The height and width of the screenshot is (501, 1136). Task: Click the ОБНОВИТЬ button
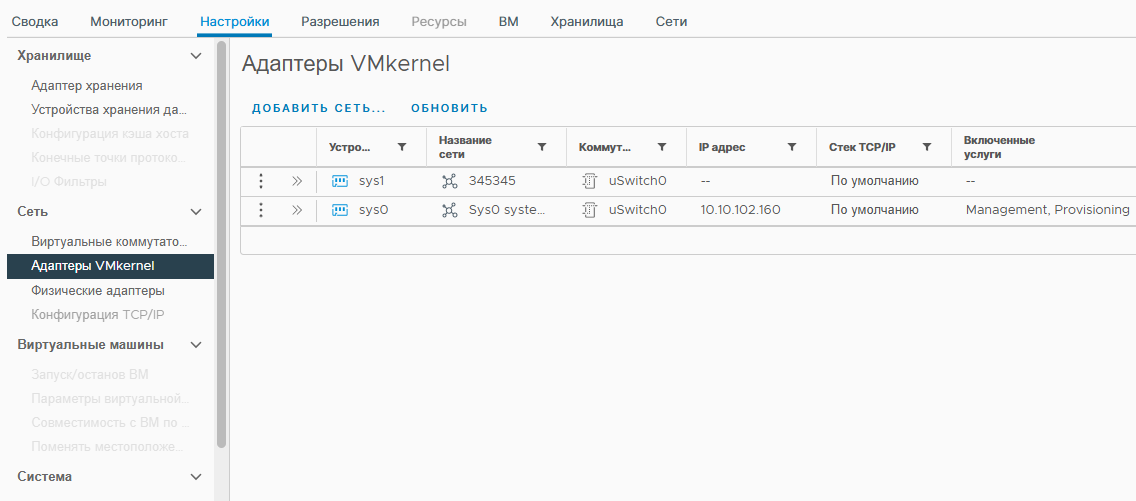(450, 109)
